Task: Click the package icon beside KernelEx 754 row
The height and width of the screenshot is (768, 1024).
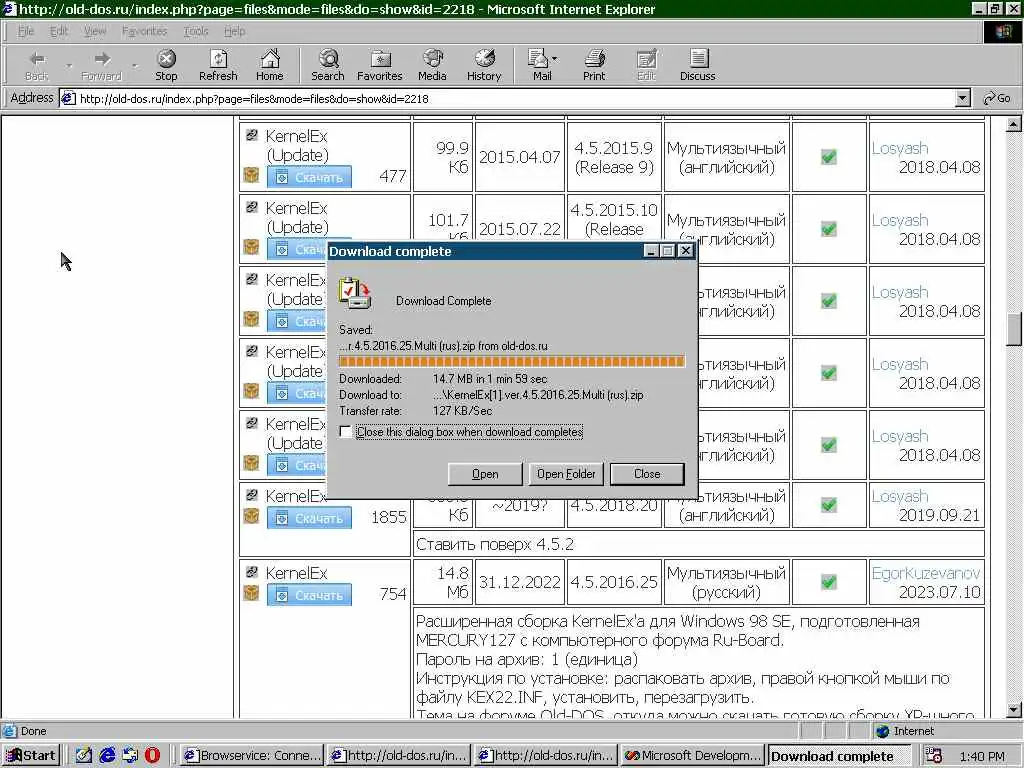Action: click(x=251, y=593)
